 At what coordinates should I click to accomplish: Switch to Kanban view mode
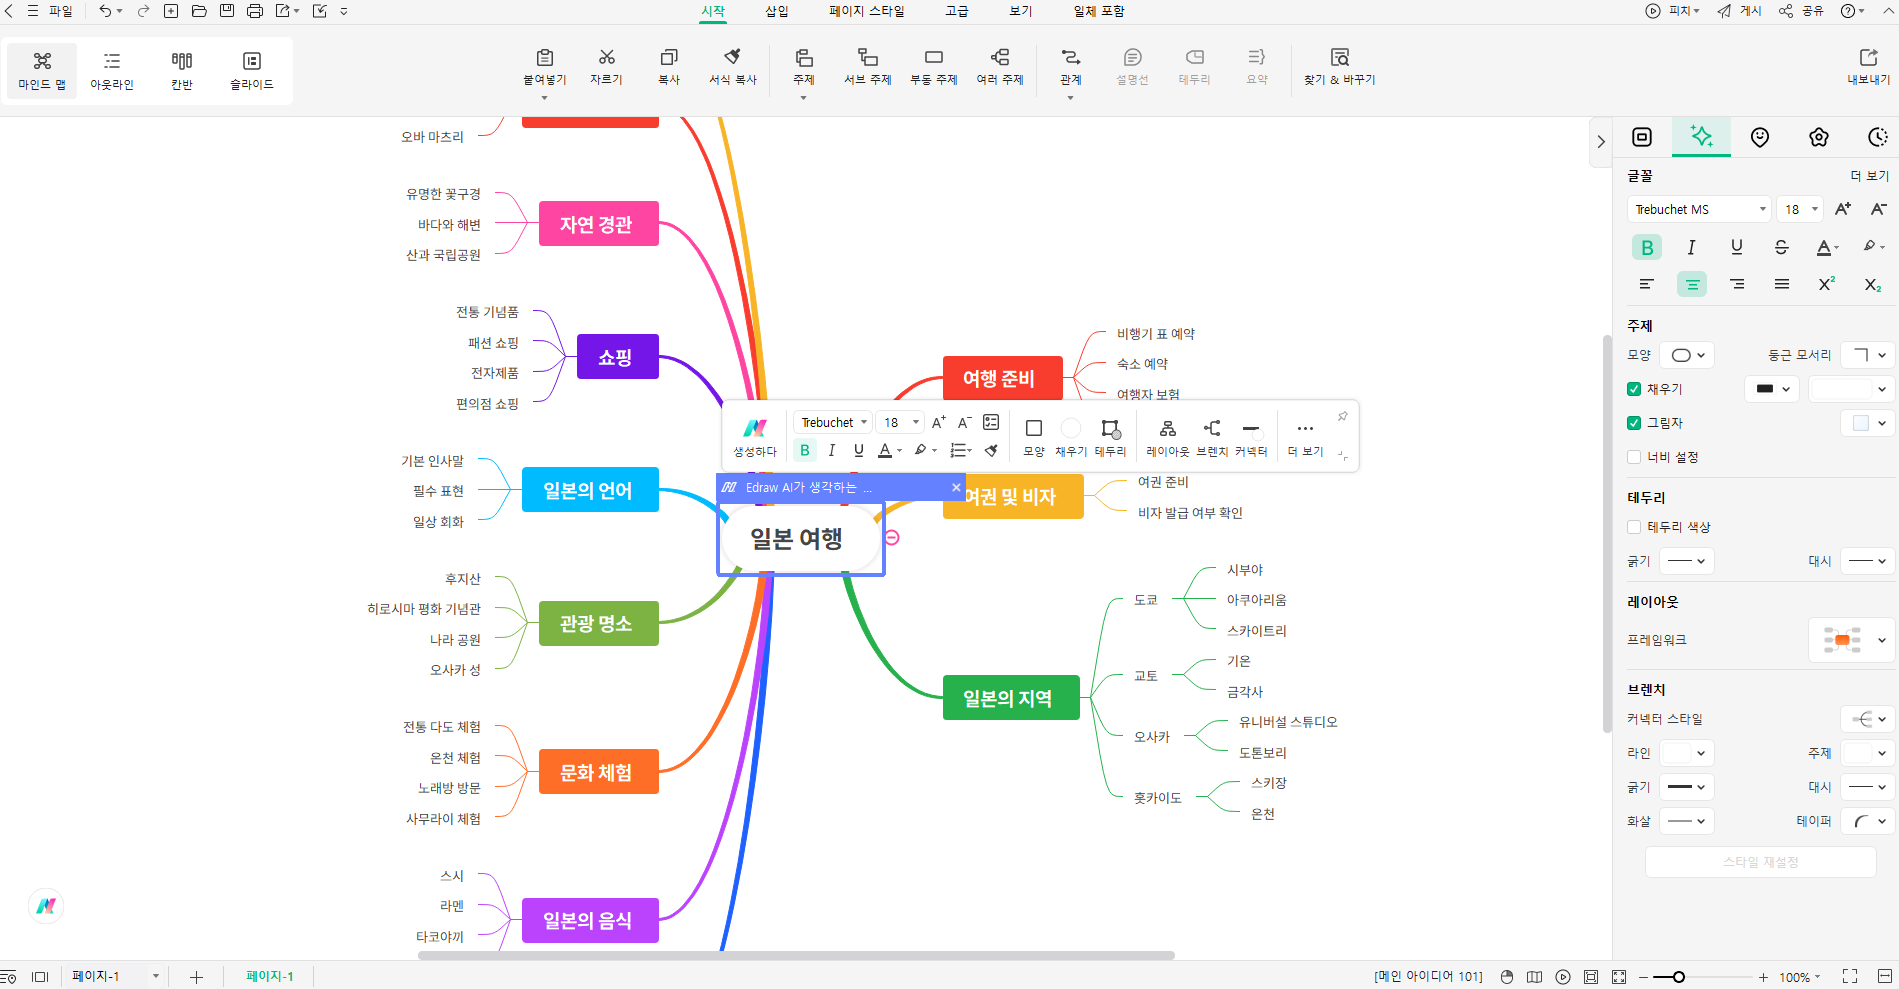click(x=182, y=70)
